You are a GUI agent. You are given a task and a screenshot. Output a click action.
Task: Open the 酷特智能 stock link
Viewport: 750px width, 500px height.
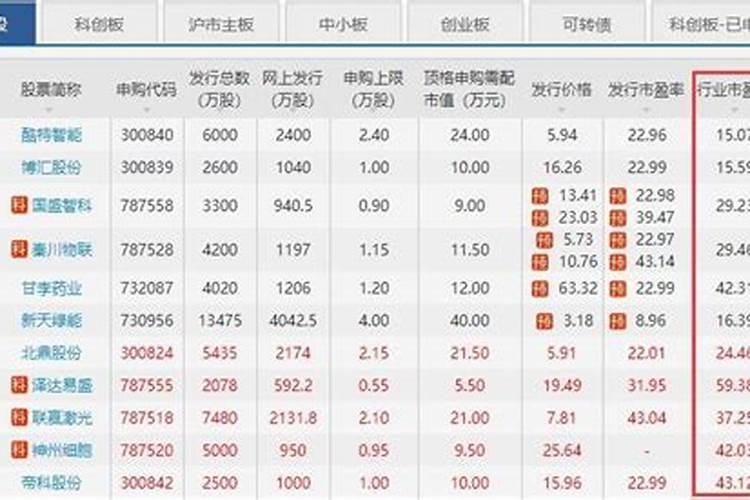[x=51, y=135]
